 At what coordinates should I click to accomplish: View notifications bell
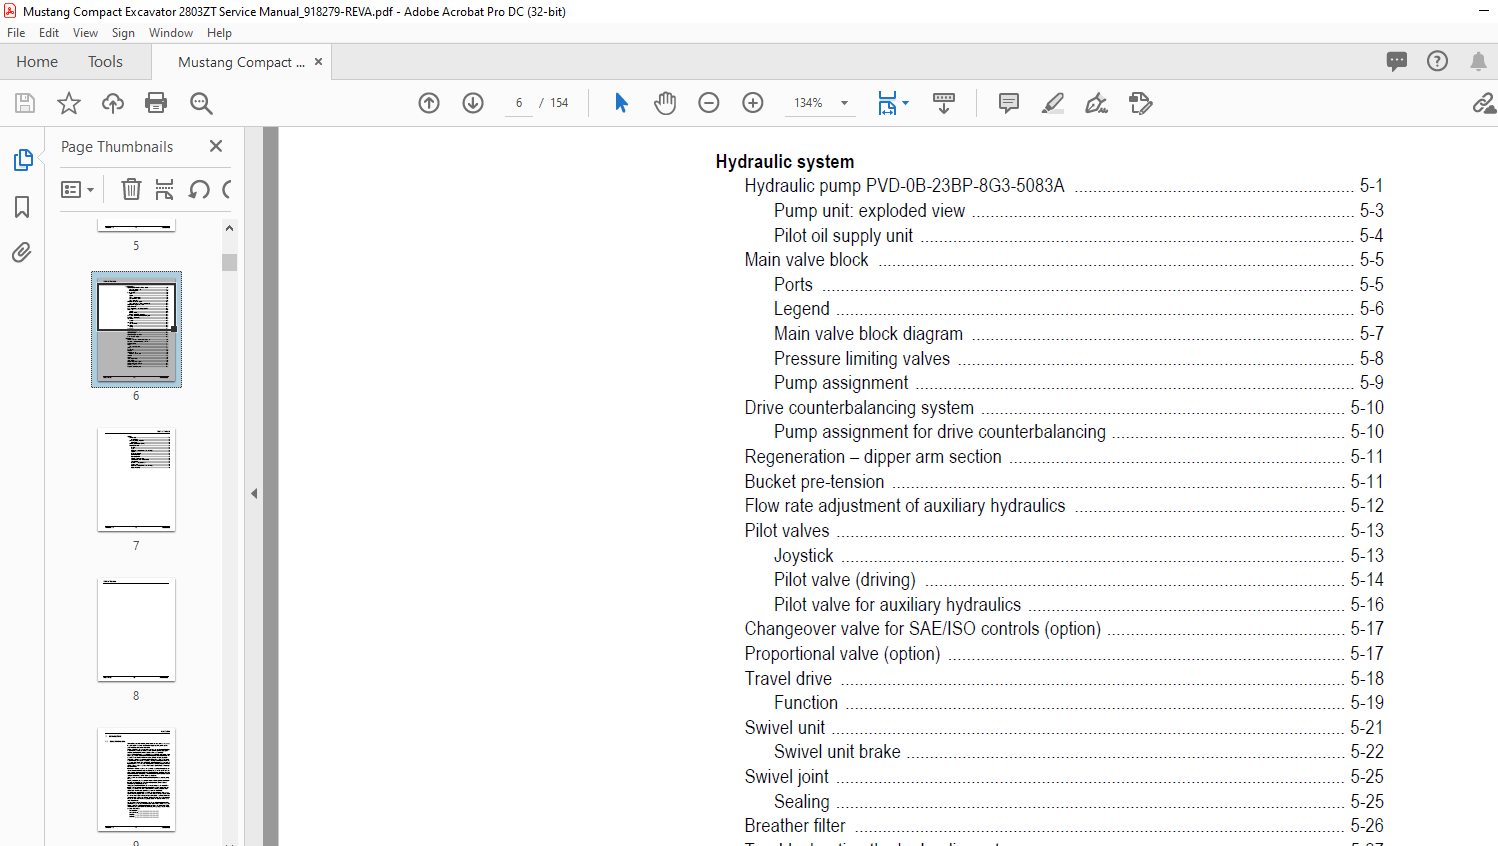click(x=1478, y=61)
